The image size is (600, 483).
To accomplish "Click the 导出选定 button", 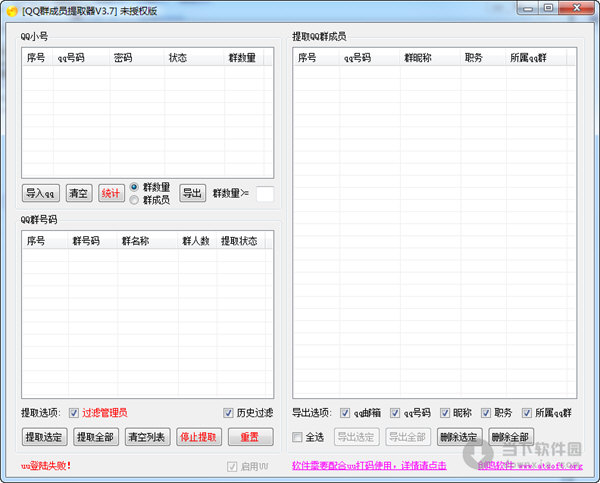I will tap(357, 437).
